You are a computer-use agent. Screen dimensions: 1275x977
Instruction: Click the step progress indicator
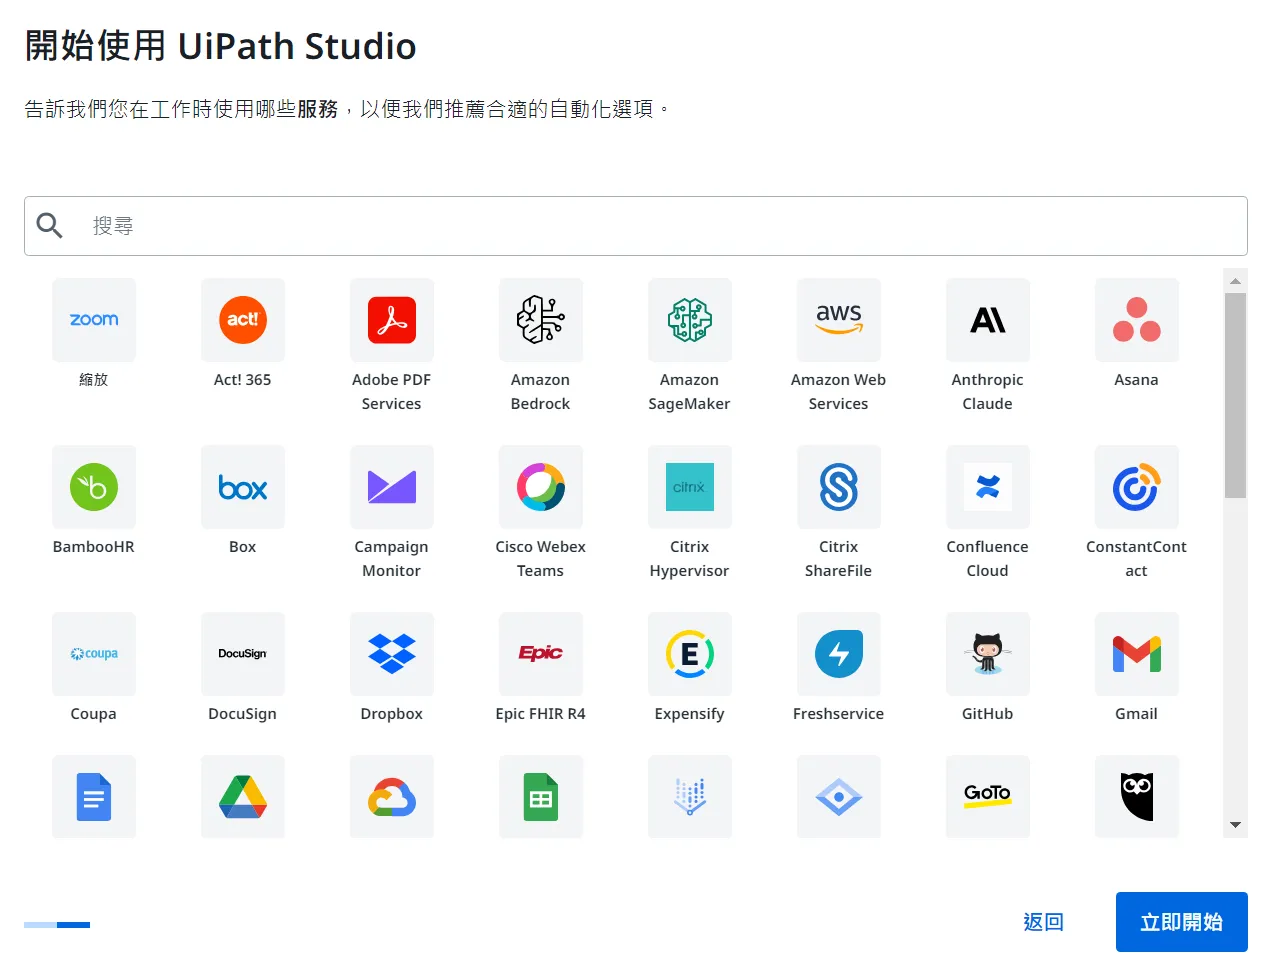pyautogui.click(x=57, y=925)
